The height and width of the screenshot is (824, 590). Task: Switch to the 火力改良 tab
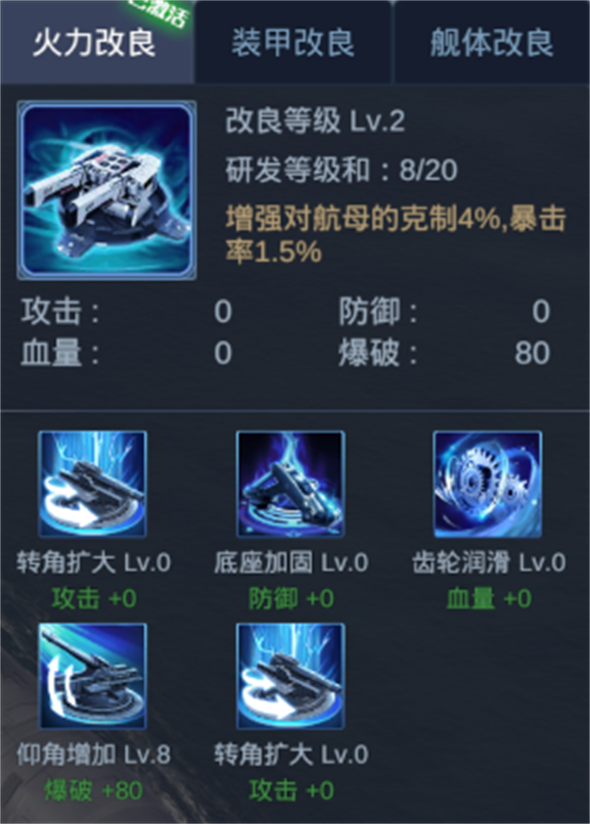[x=97, y=42]
